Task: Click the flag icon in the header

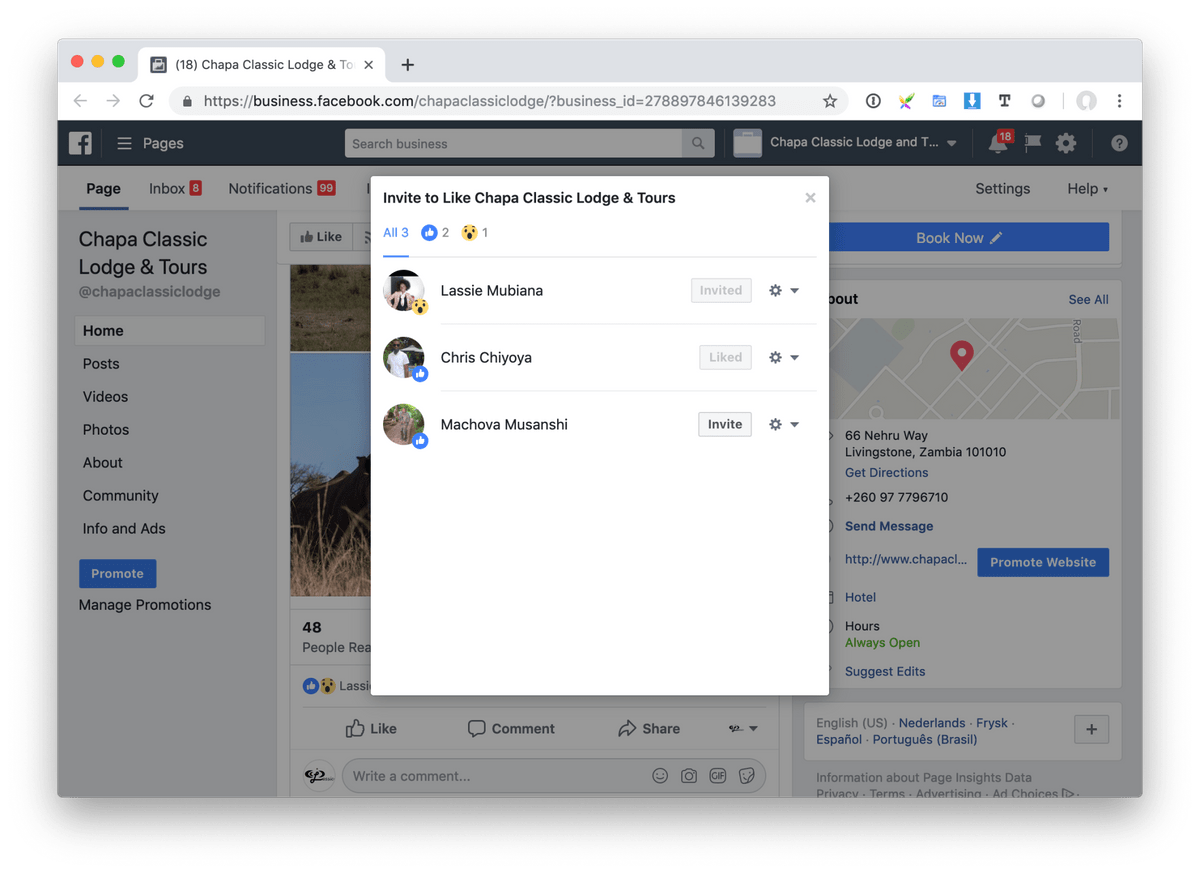Action: point(1032,143)
